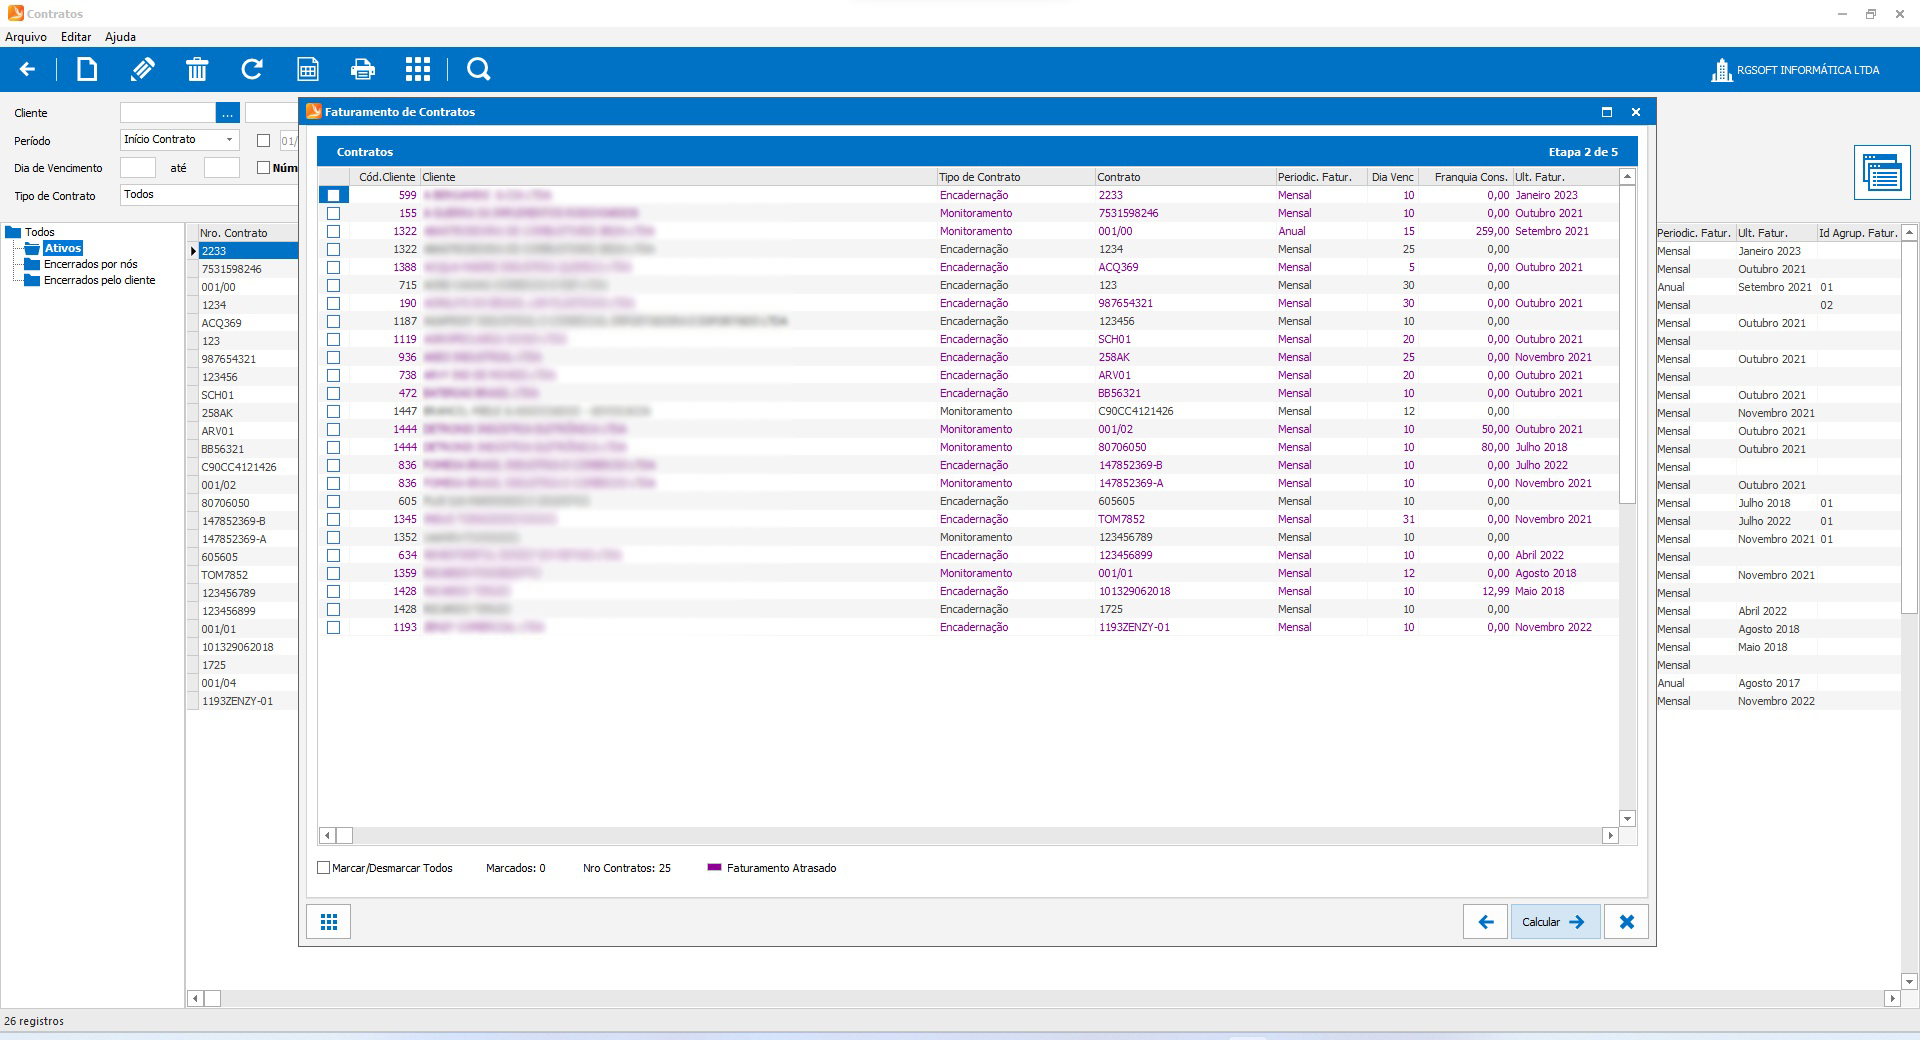Click the search magnifier icon
The width and height of the screenshot is (1920, 1040).
coord(479,69)
